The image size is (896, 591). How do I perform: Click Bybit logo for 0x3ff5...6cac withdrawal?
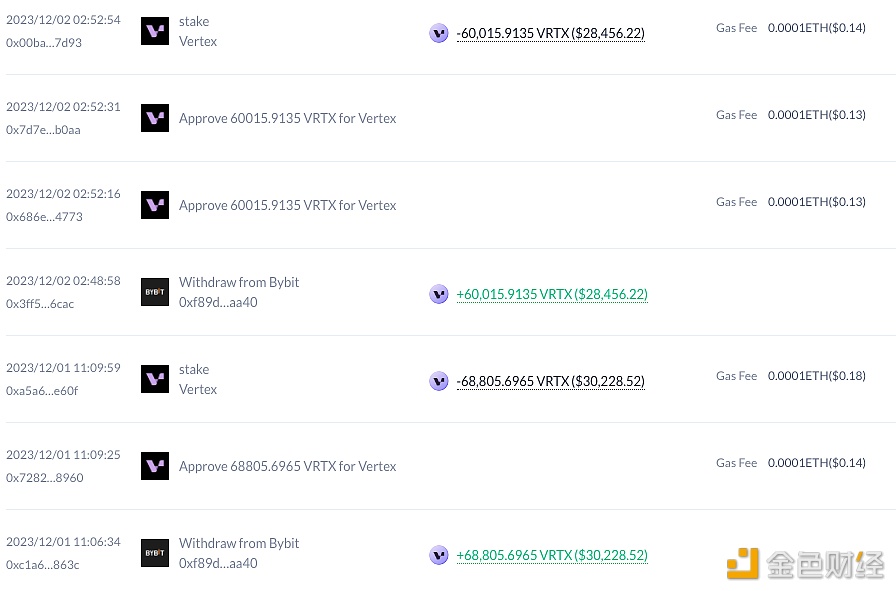coord(155,292)
